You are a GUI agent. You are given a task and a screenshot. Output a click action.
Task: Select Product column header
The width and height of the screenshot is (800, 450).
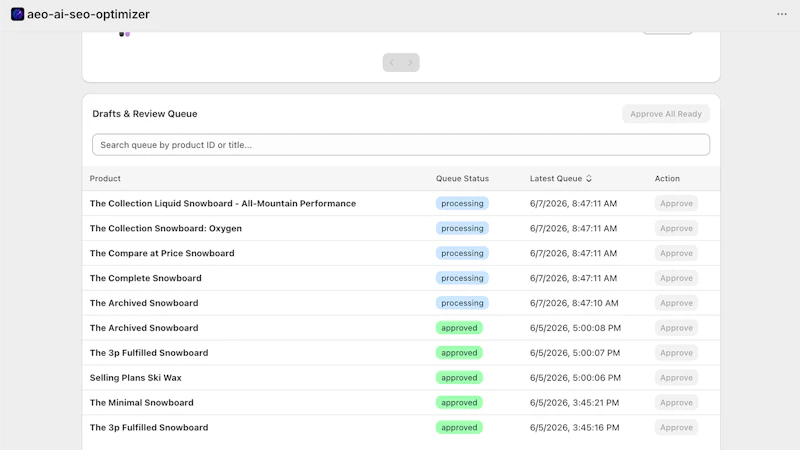105,179
